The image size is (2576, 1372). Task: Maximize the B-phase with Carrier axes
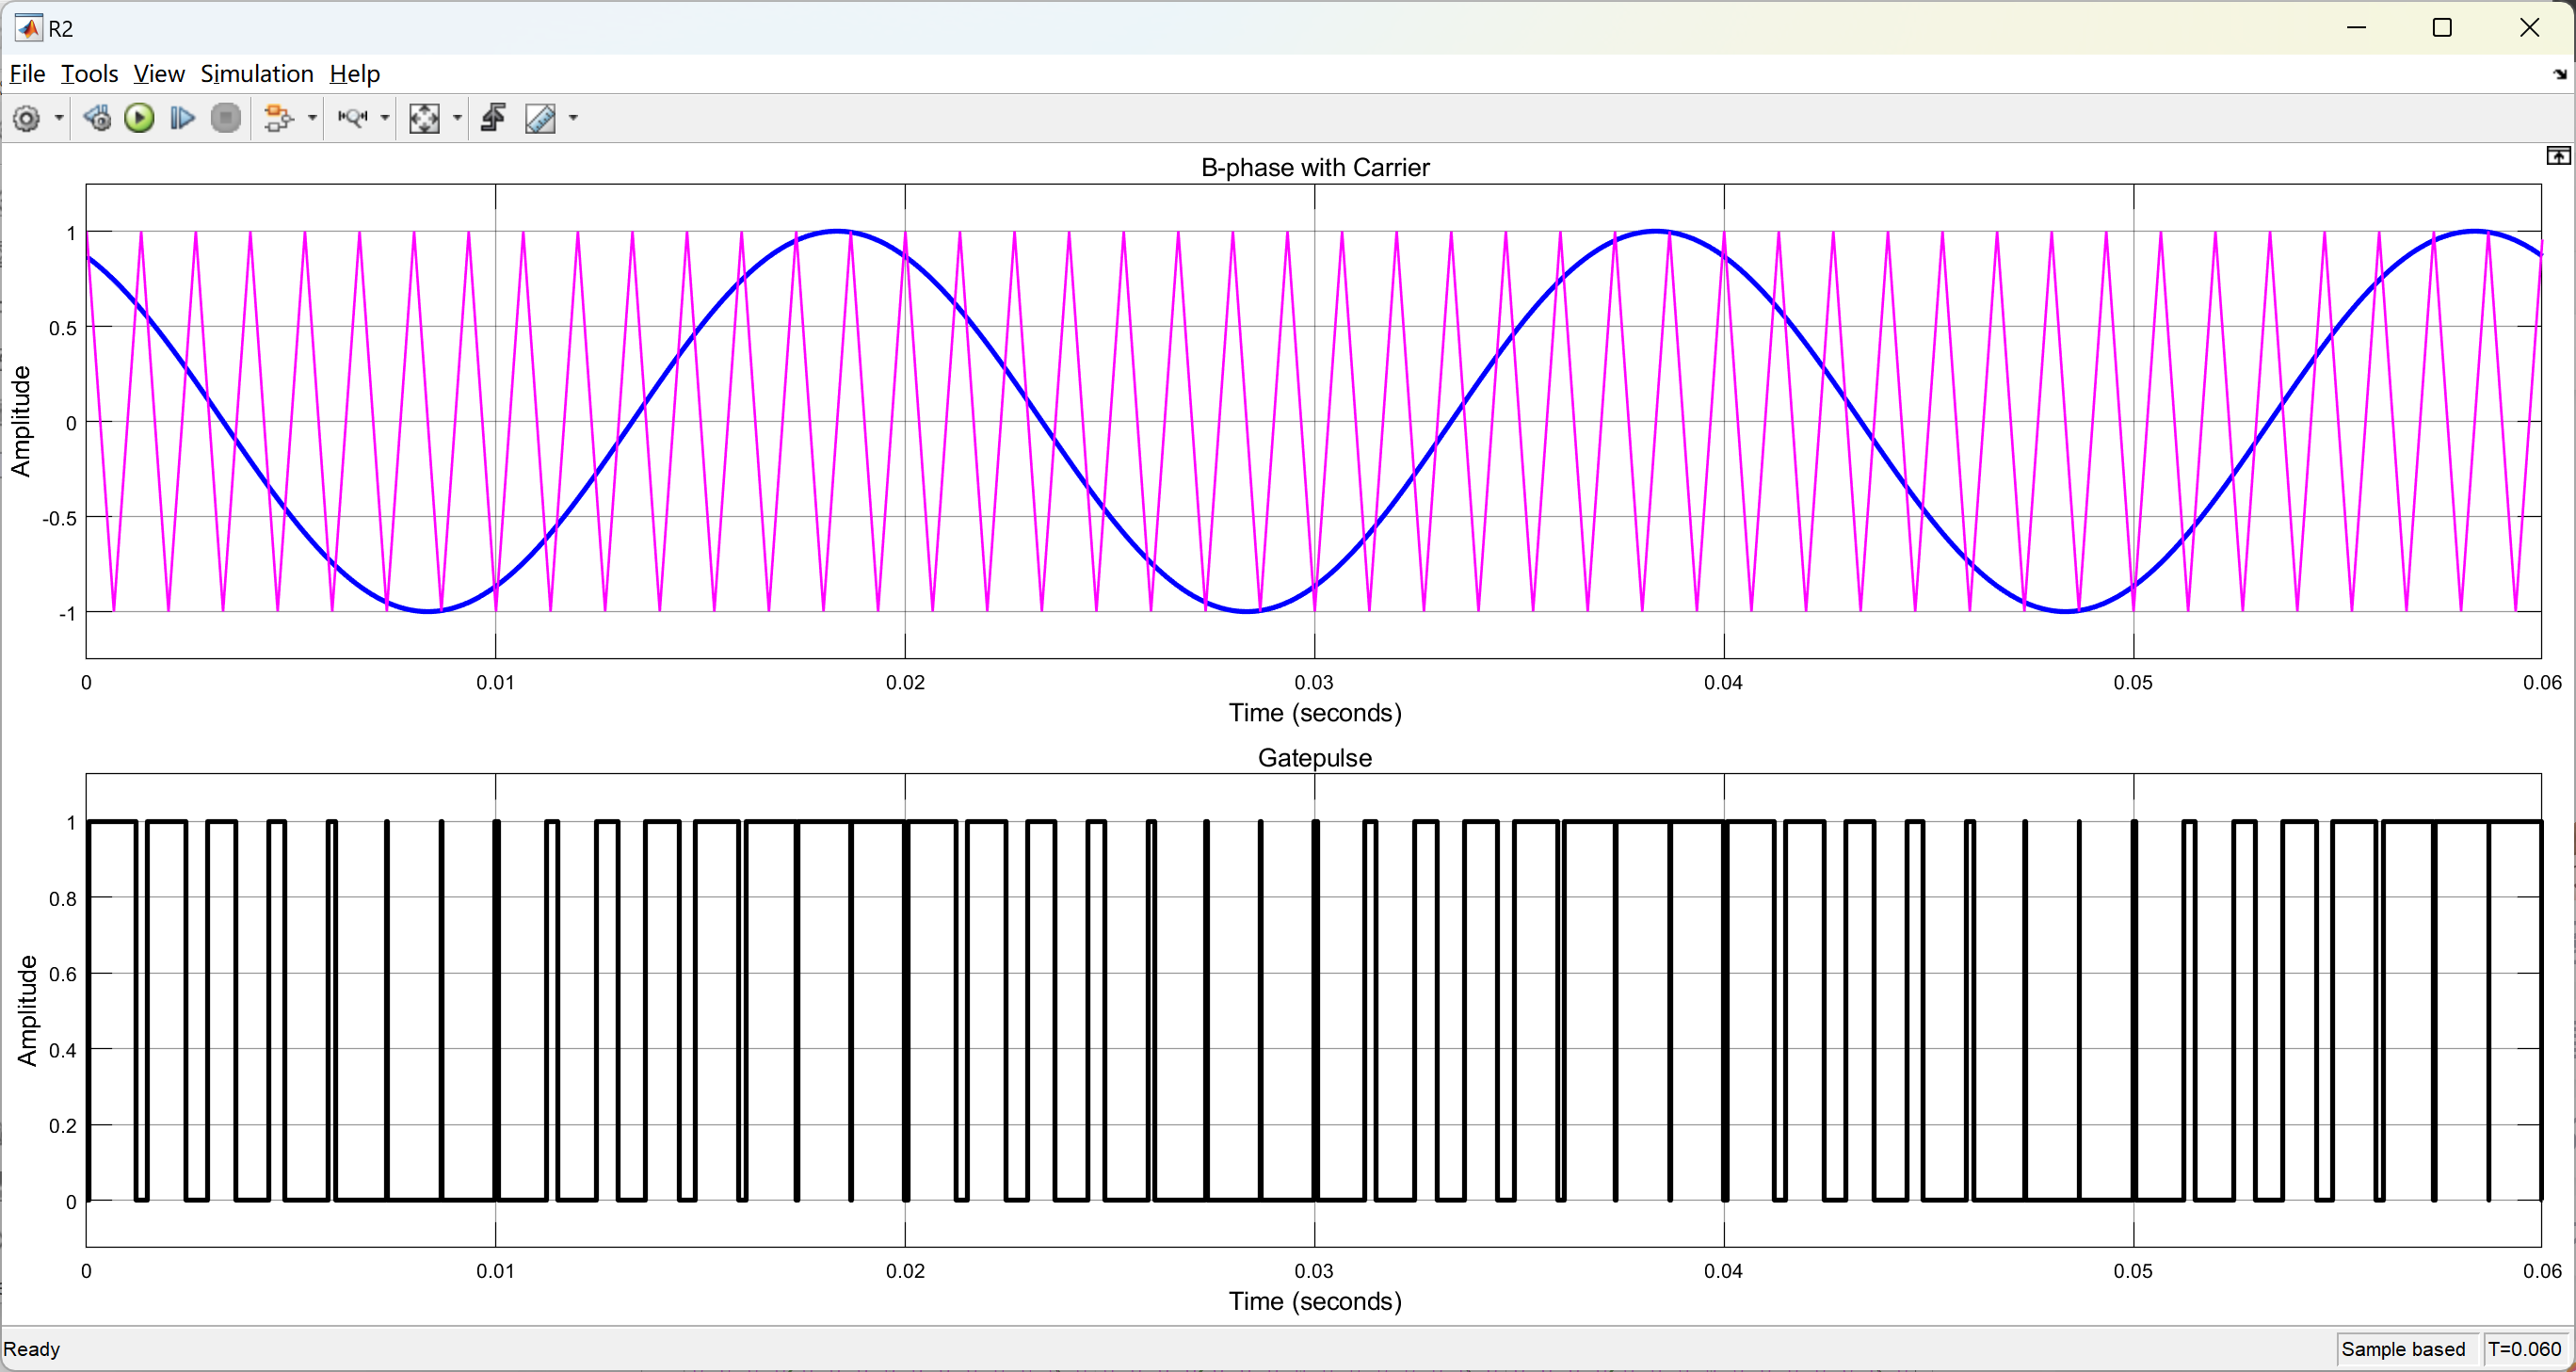pos(2558,156)
